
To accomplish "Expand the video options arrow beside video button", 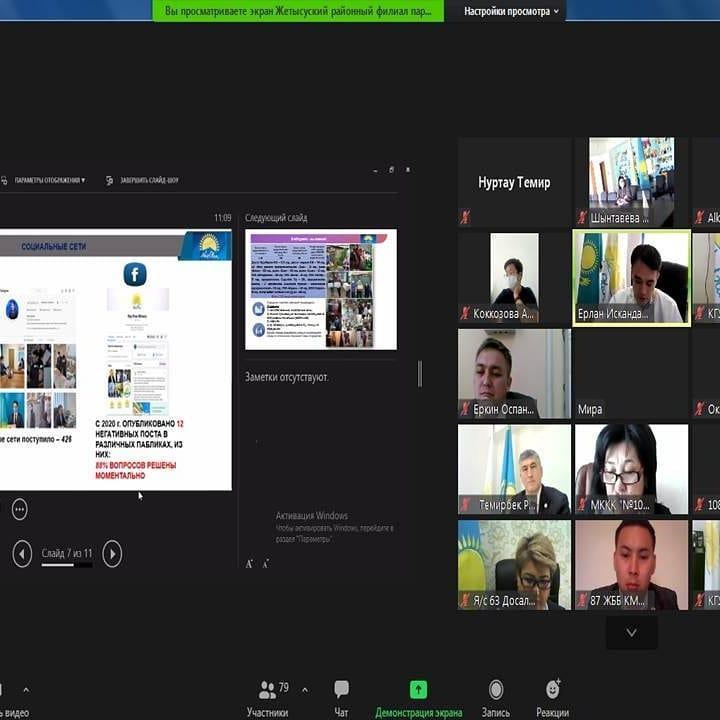I will [26, 689].
